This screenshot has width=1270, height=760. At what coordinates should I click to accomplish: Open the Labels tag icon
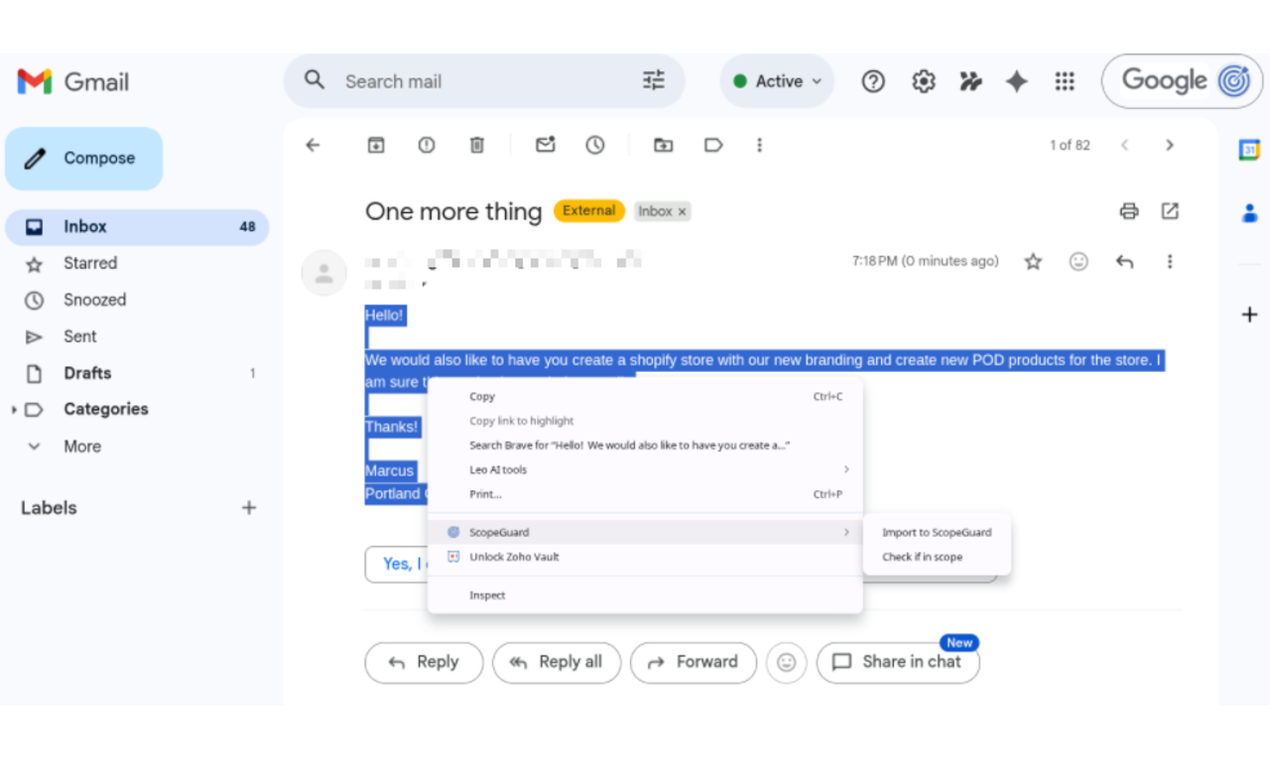[713, 145]
